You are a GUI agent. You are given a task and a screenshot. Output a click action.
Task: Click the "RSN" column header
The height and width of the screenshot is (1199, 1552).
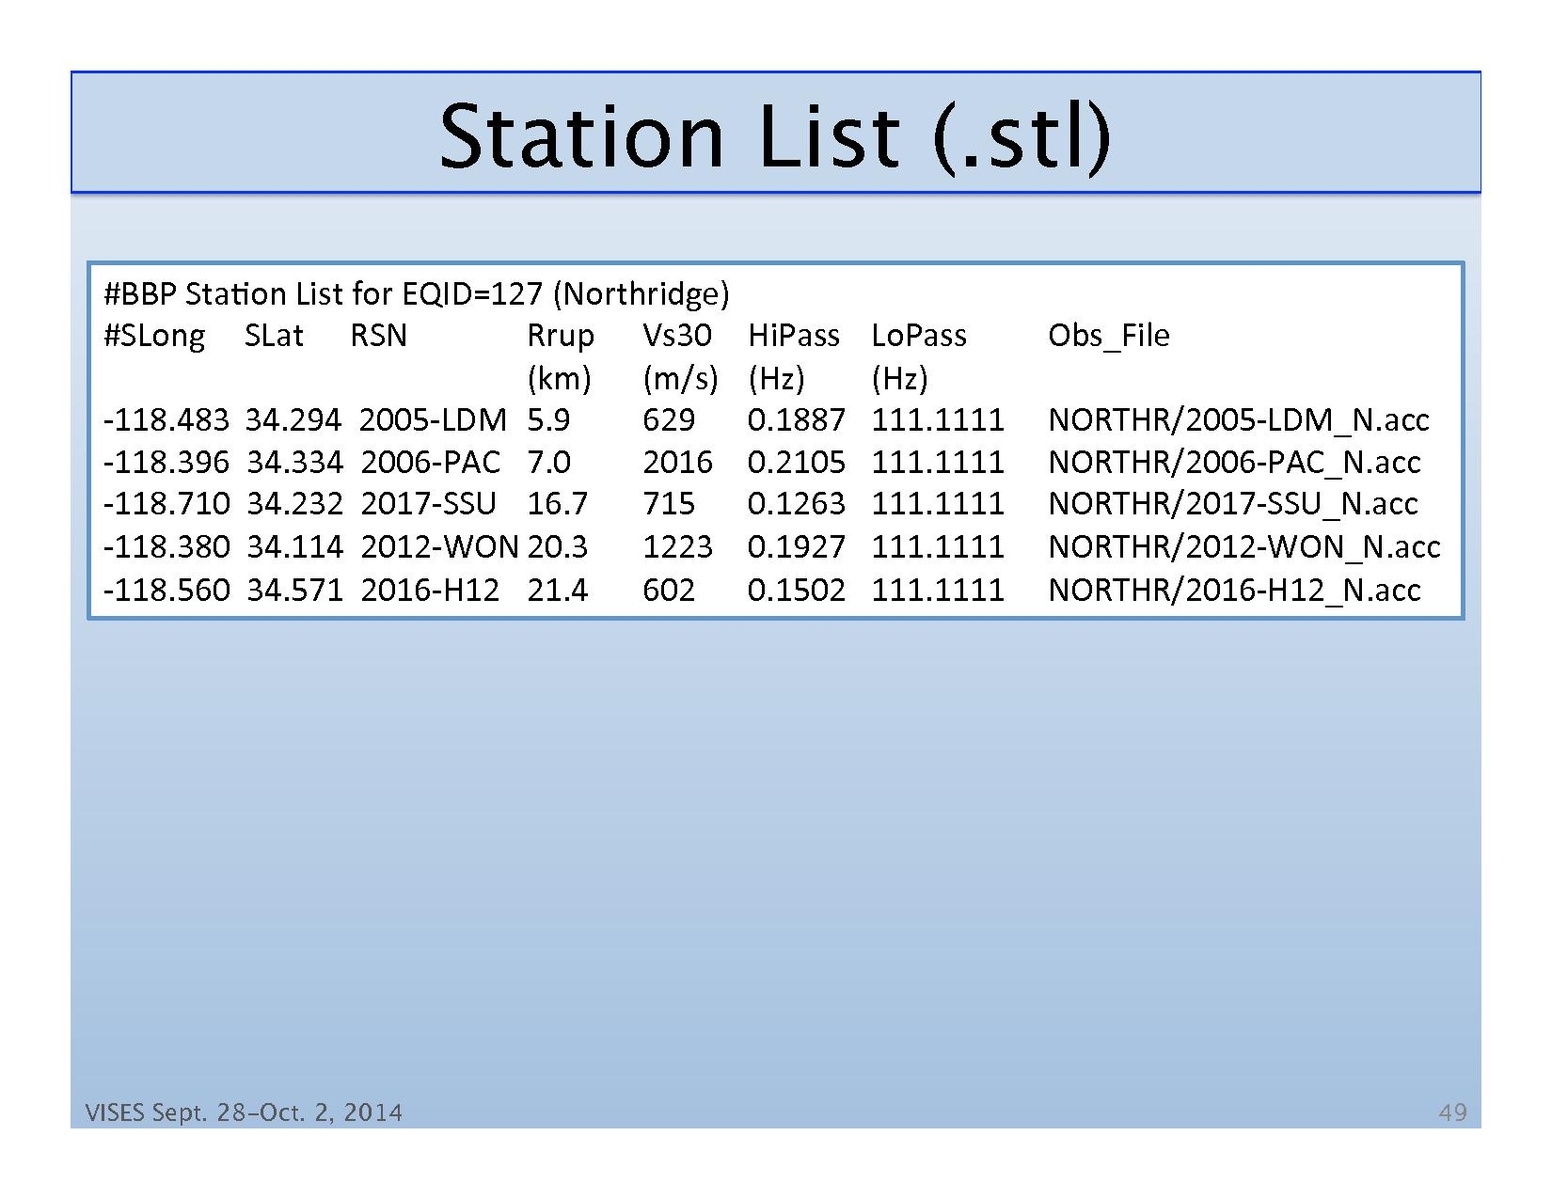[378, 336]
